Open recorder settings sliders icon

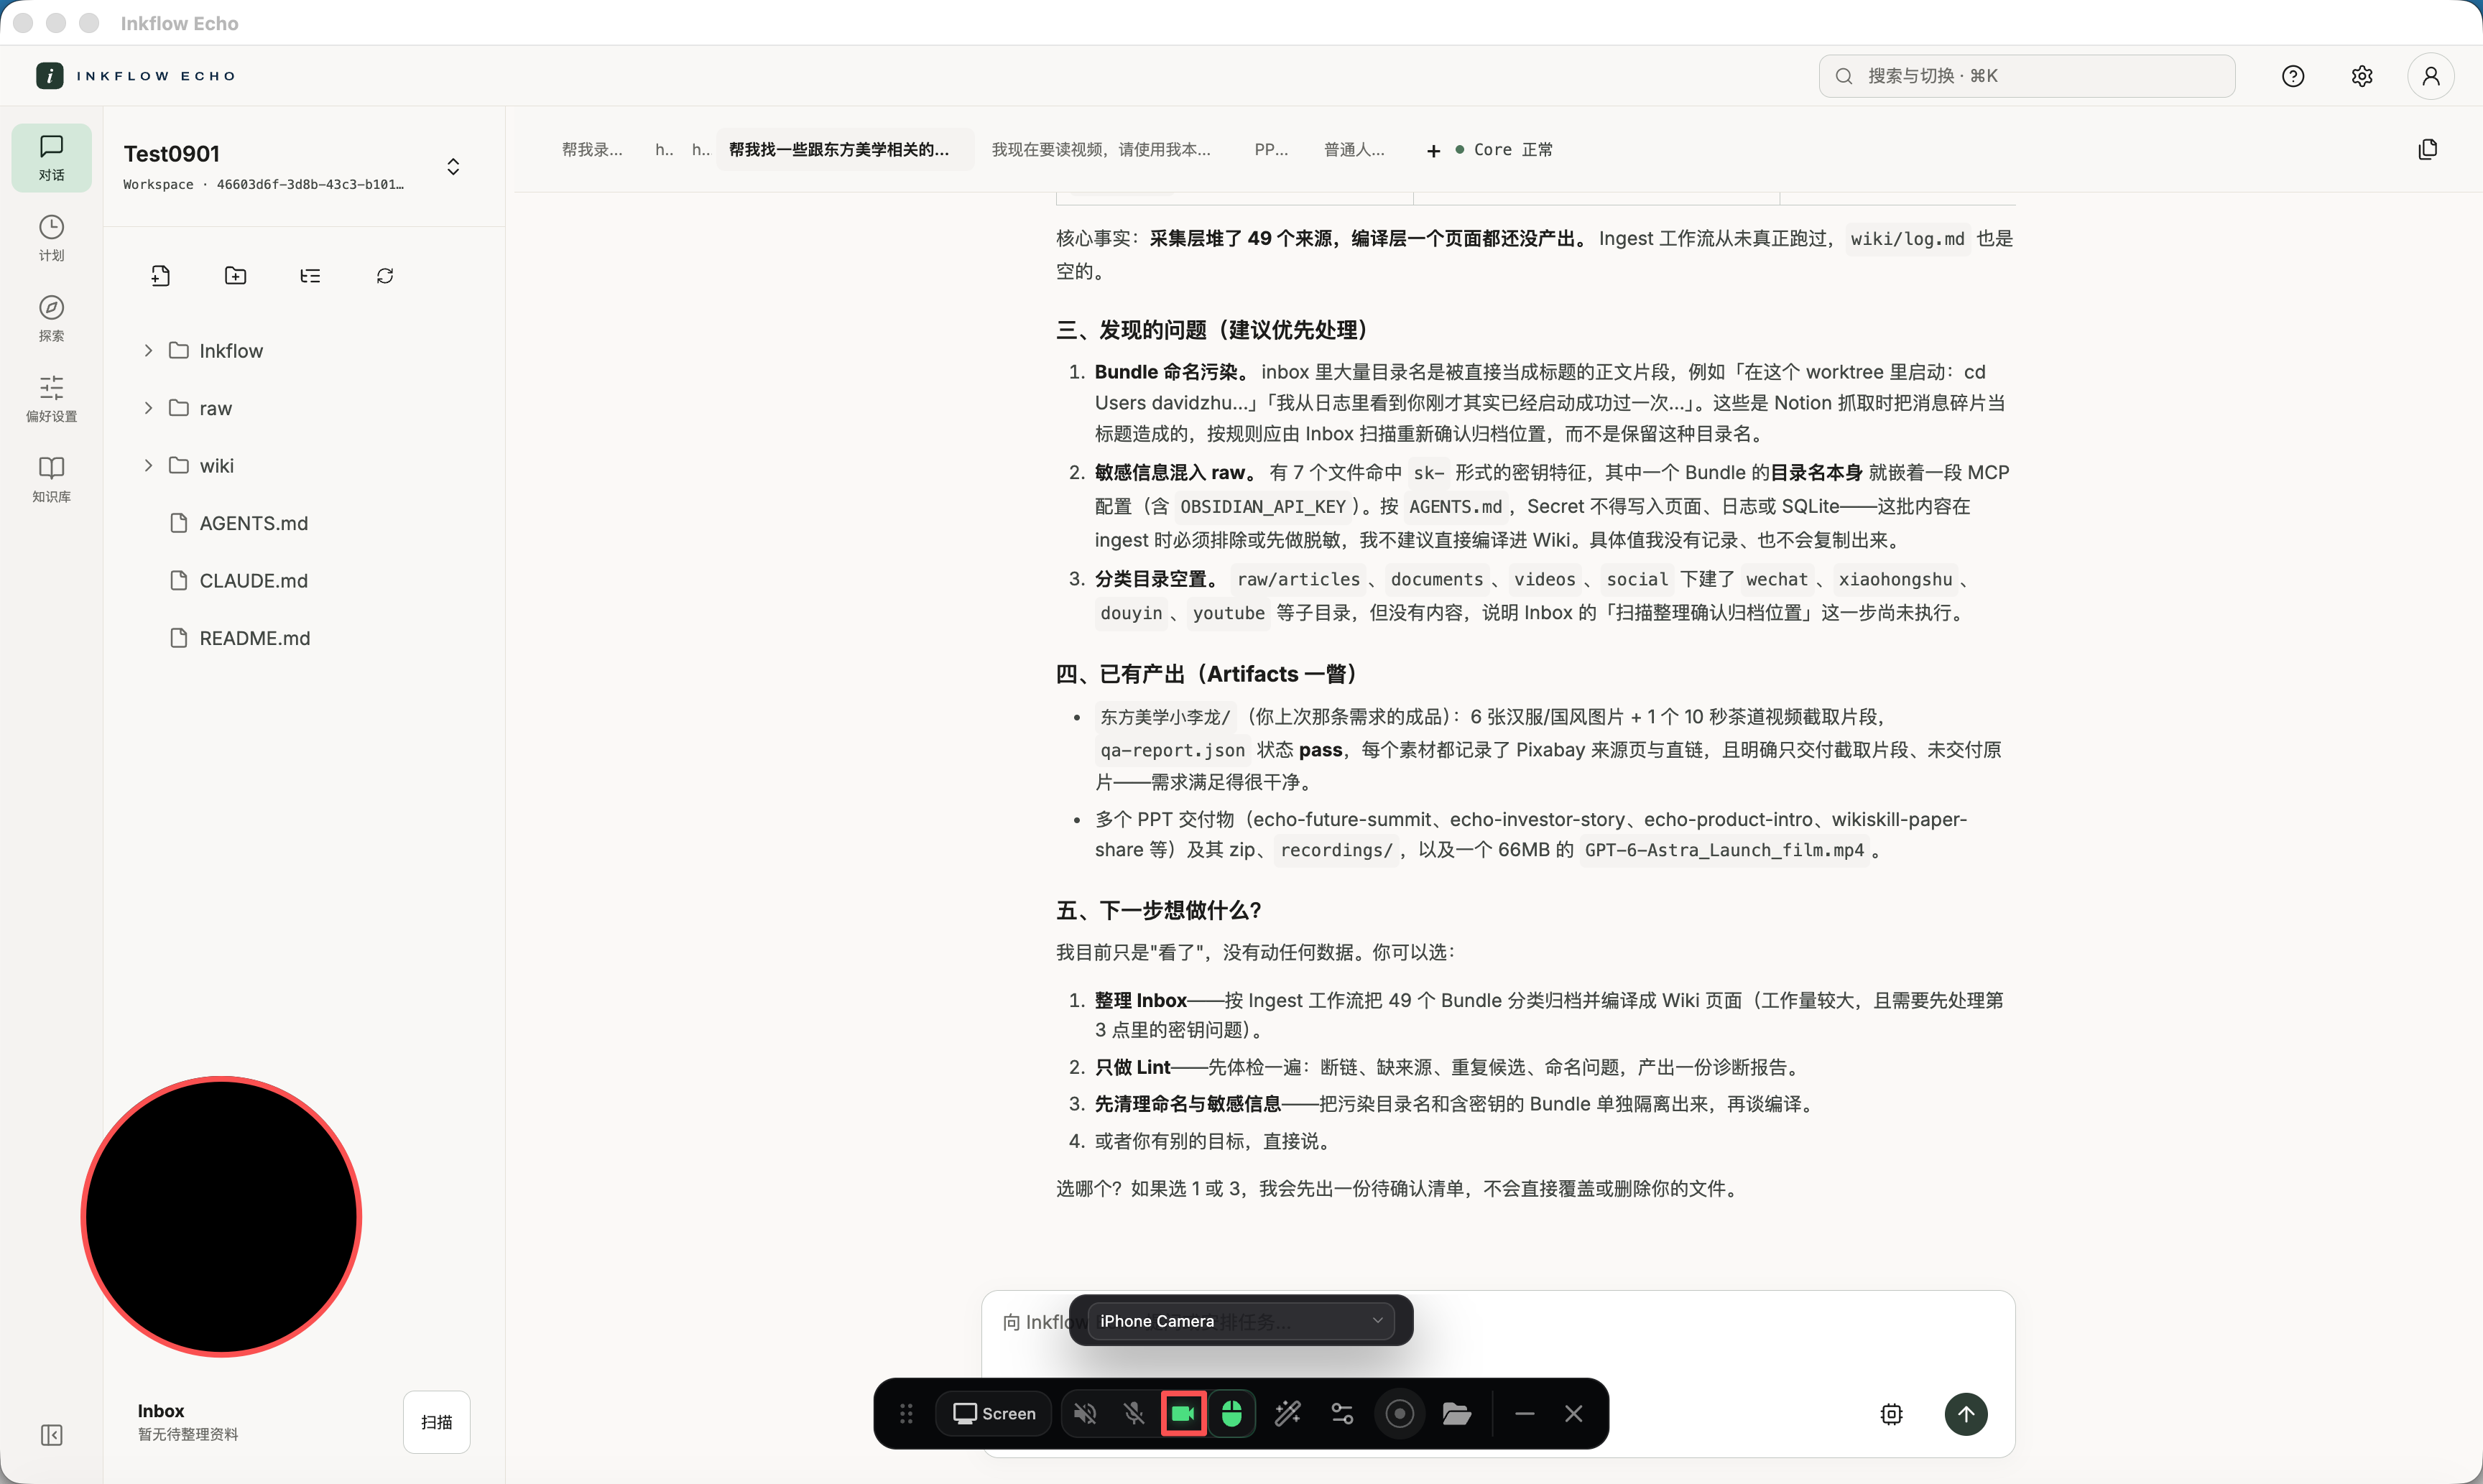[1342, 1413]
